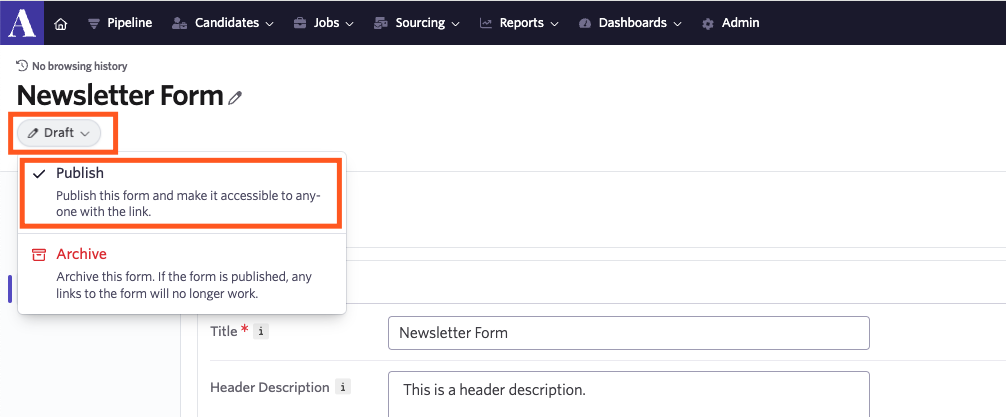Click the Sourcing icon in navbar
This screenshot has width=1006, height=417.
click(x=381, y=24)
